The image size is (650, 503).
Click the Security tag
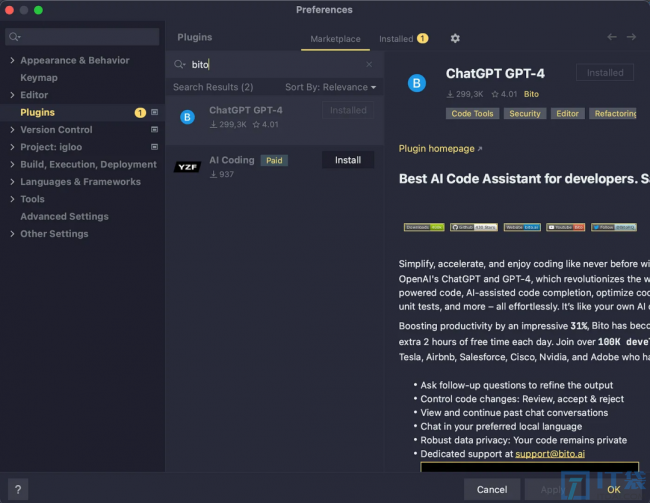(x=525, y=114)
